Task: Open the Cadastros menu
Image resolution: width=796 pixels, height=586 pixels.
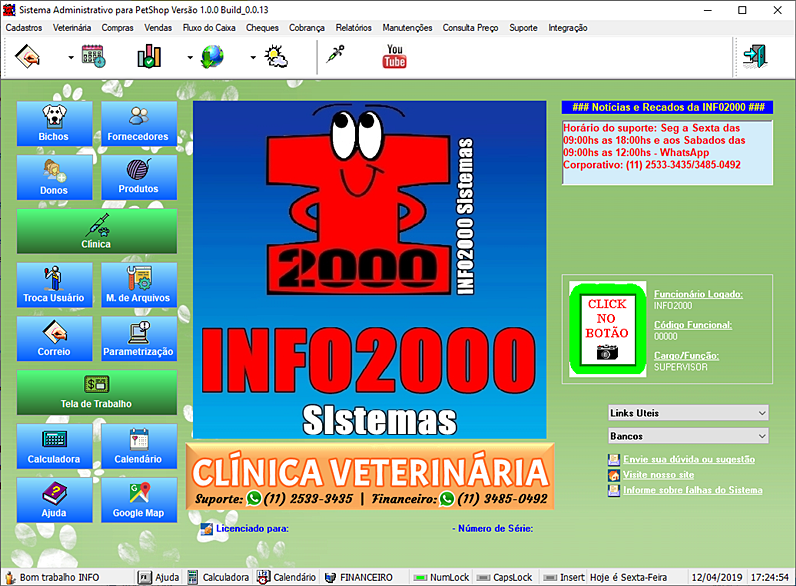Action: point(24,28)
